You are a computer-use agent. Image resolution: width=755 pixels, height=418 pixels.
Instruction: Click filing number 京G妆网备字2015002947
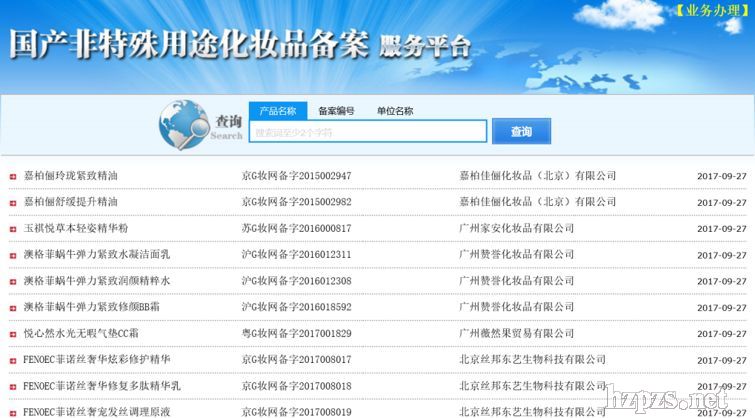point(296,176)
